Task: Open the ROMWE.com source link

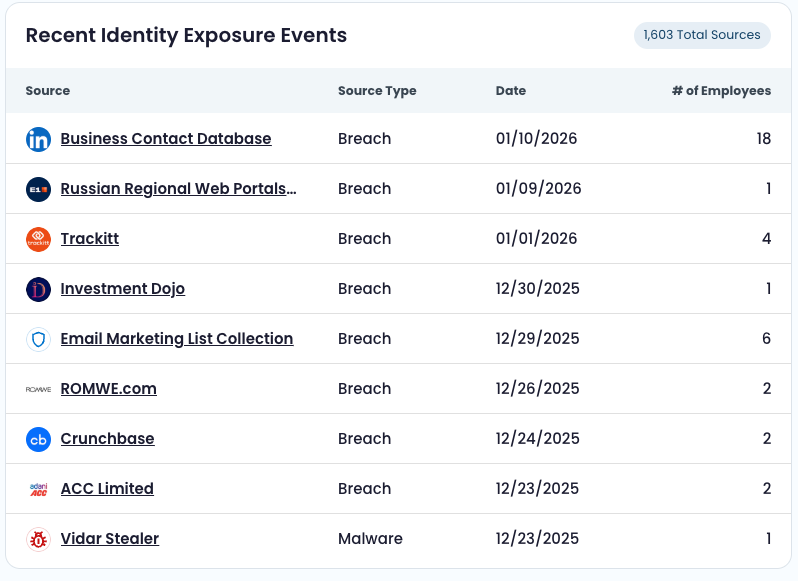Action: click(x=108, y=388)
